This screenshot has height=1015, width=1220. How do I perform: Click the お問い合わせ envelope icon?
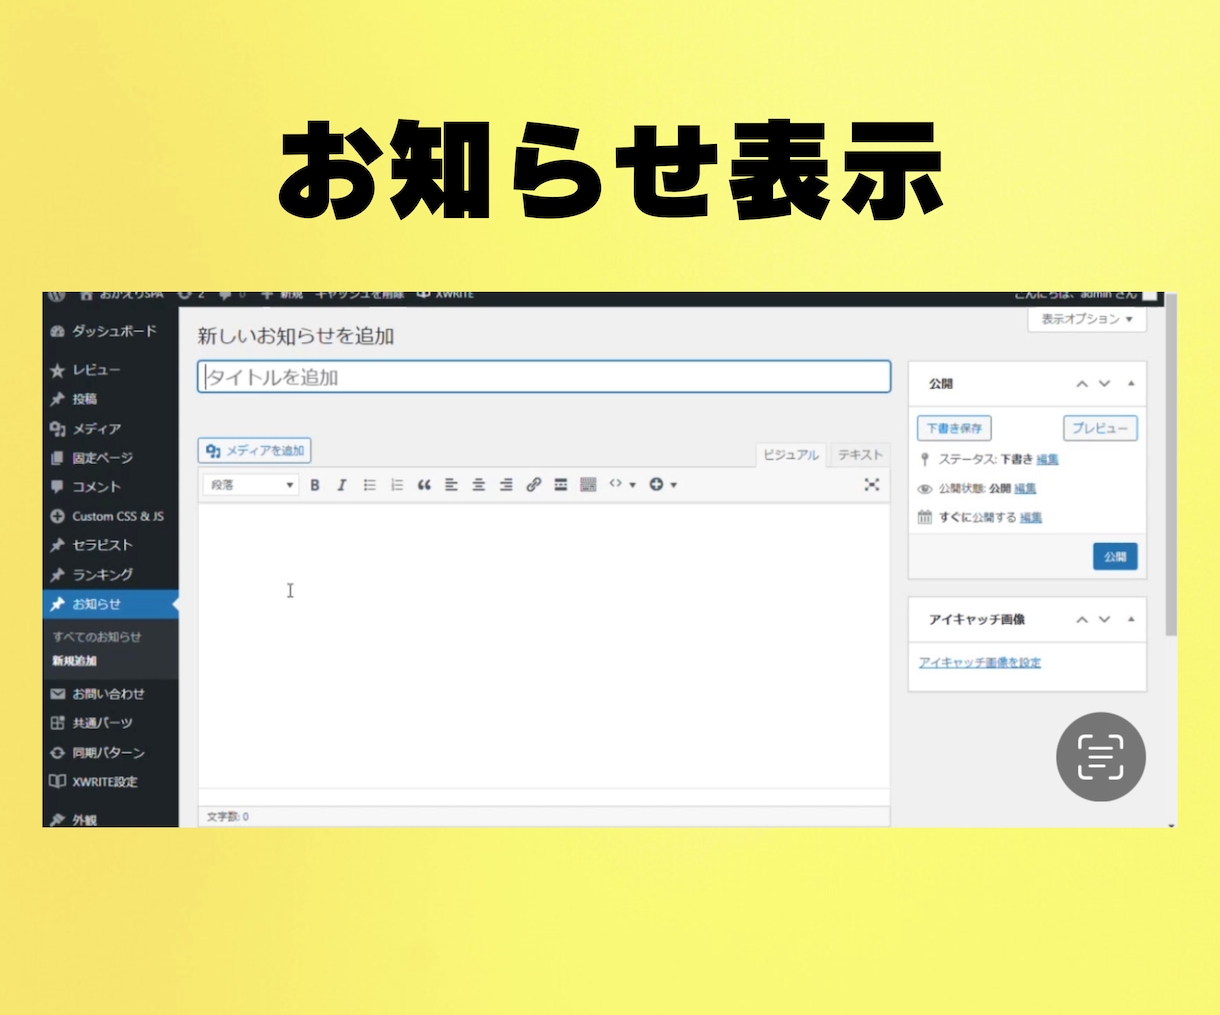point(57,694)
